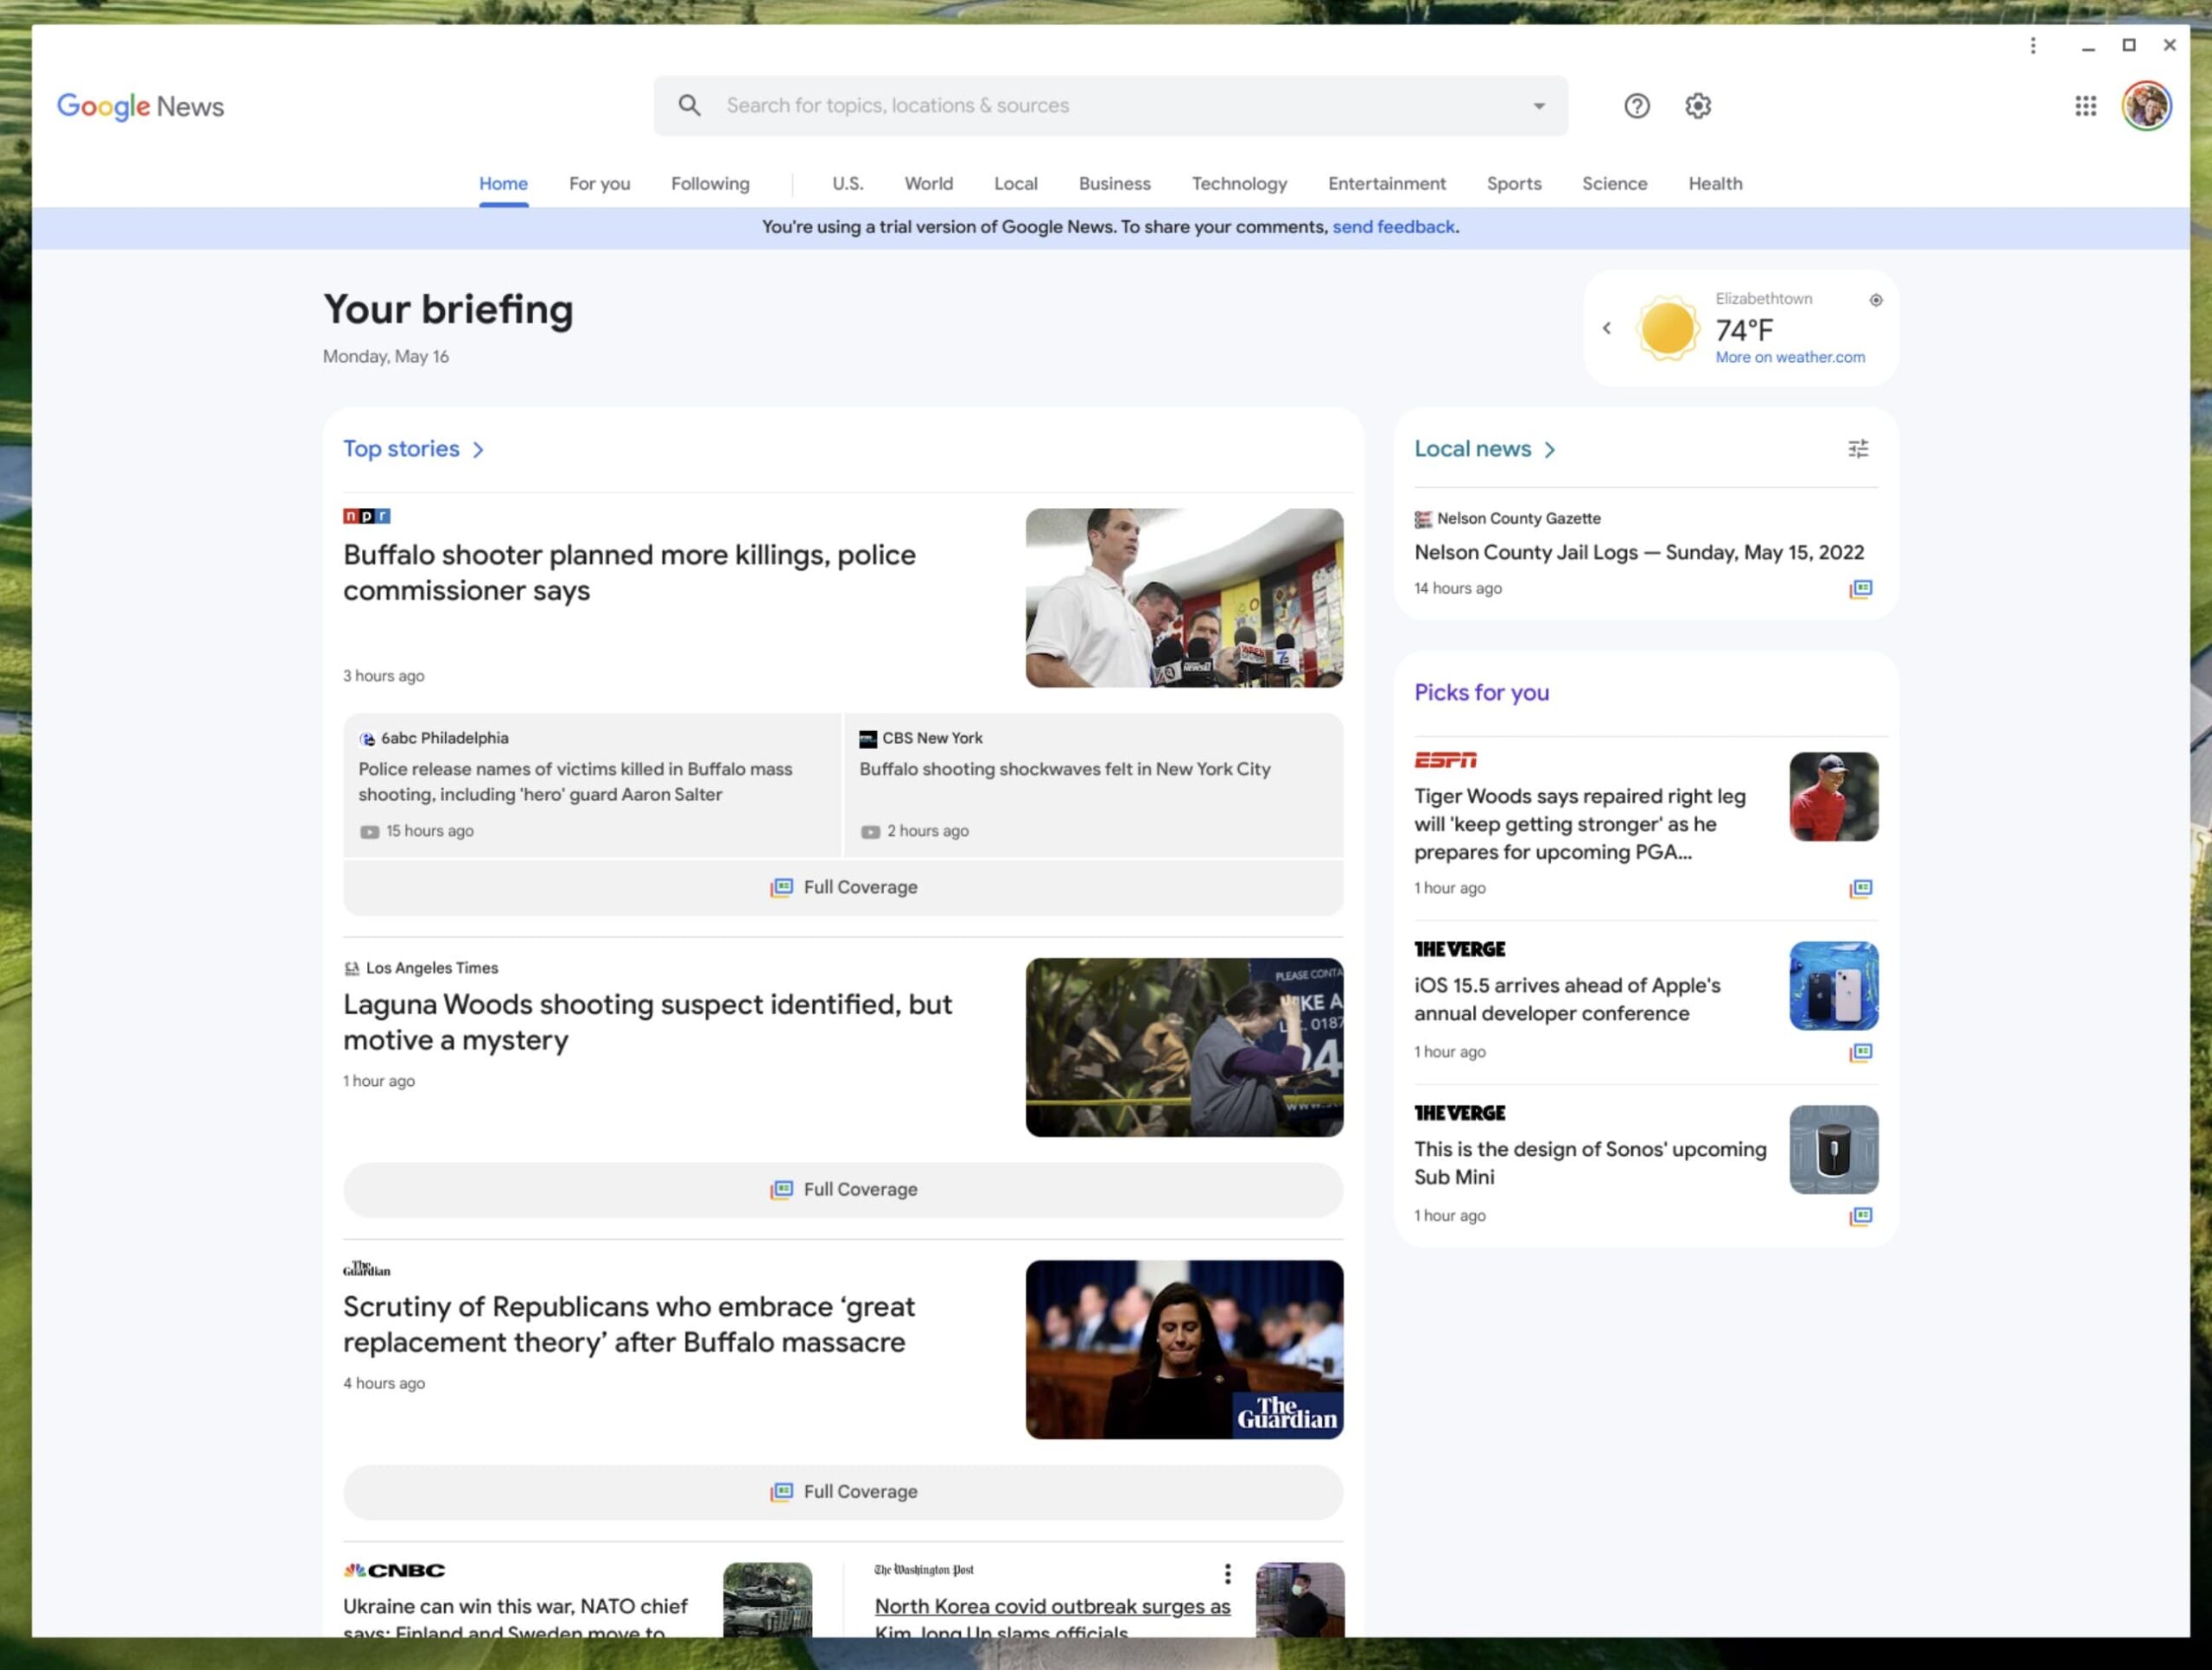Image resolution: width=2212 pixels, height=1670 pixels.
Task: Click the weather location target icon
Action: [x=1875, y=300]
